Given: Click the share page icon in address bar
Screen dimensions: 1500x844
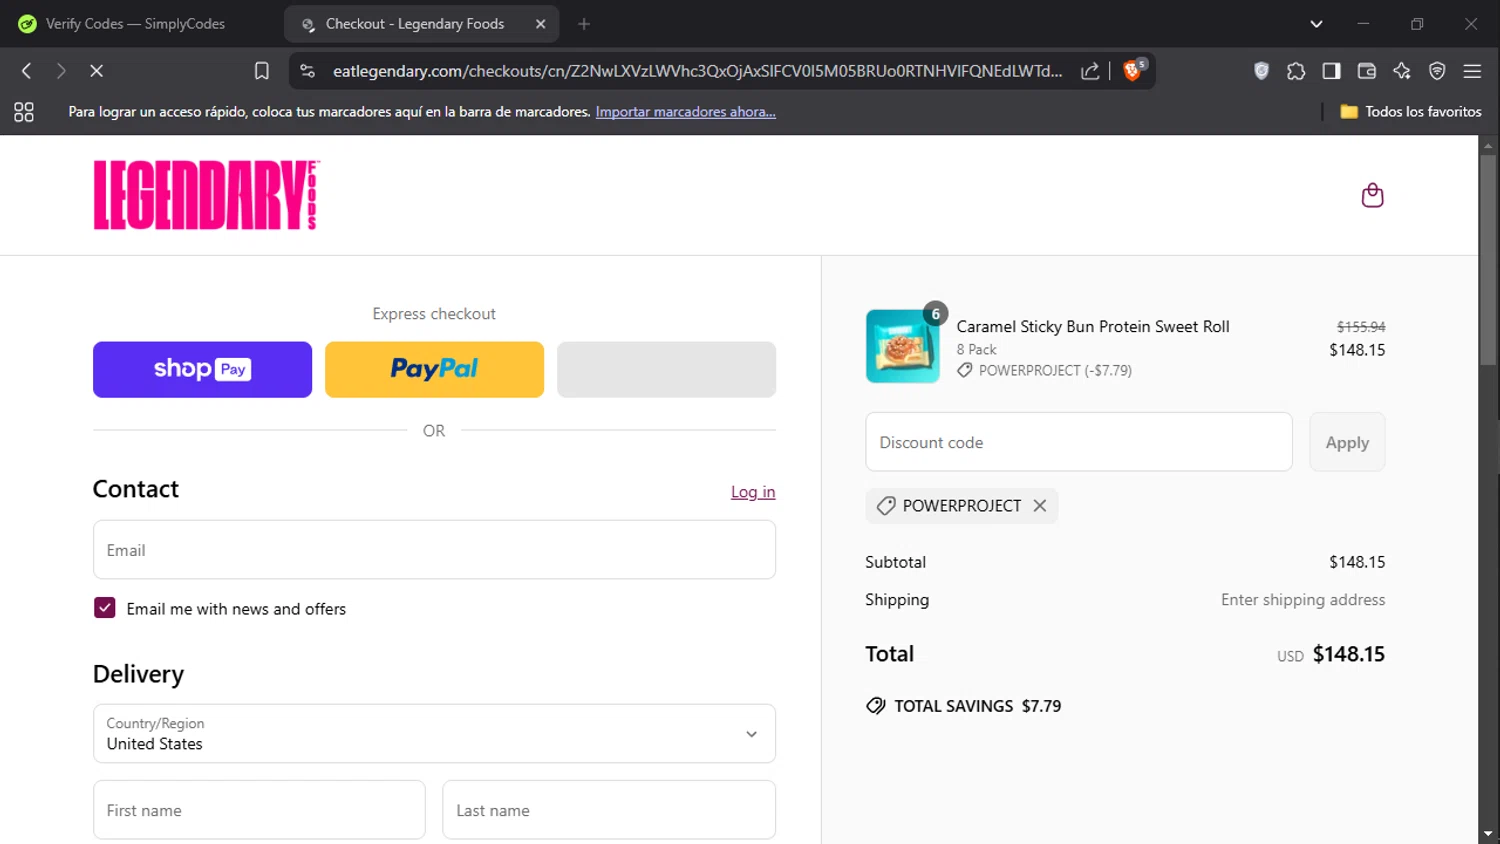Looking at the screenshot, I should pyautogui.click(x=1090, y=71).
